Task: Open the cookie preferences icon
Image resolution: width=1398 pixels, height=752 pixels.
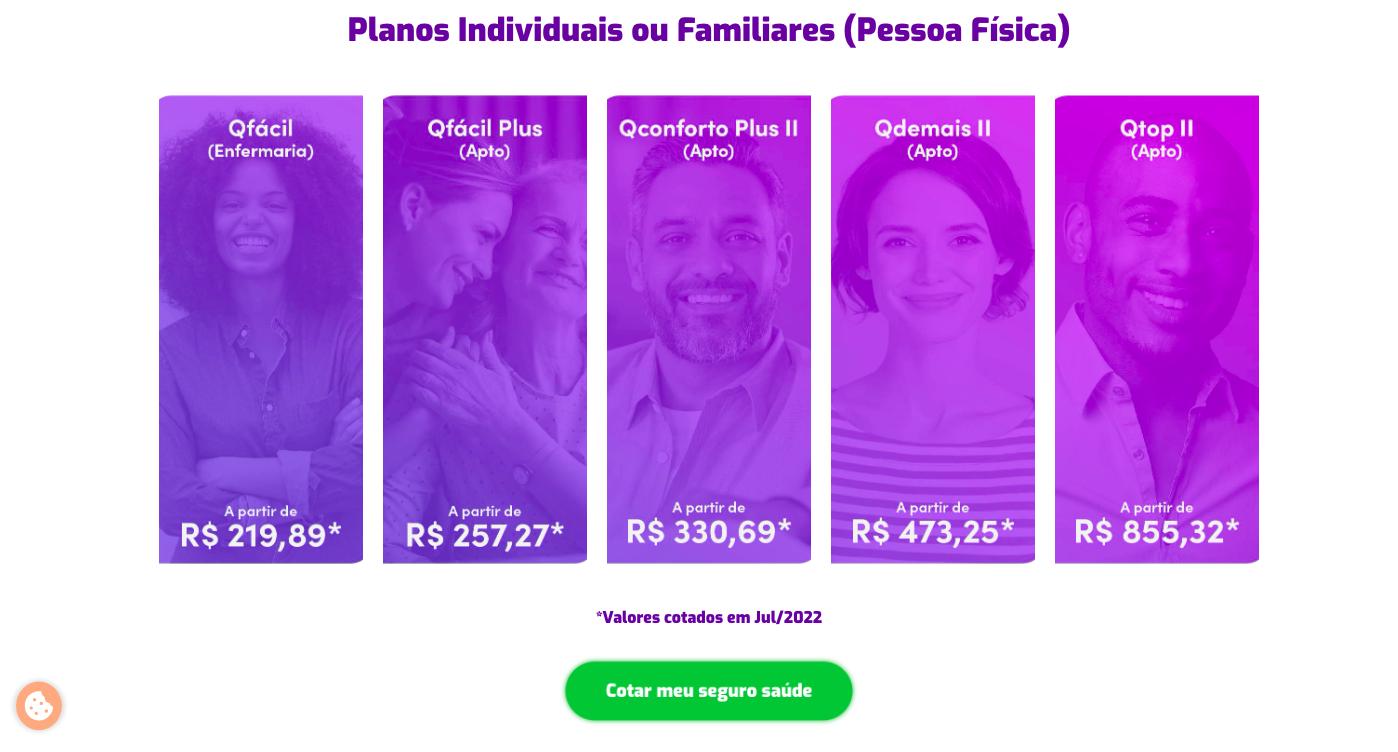Action: 39,706
